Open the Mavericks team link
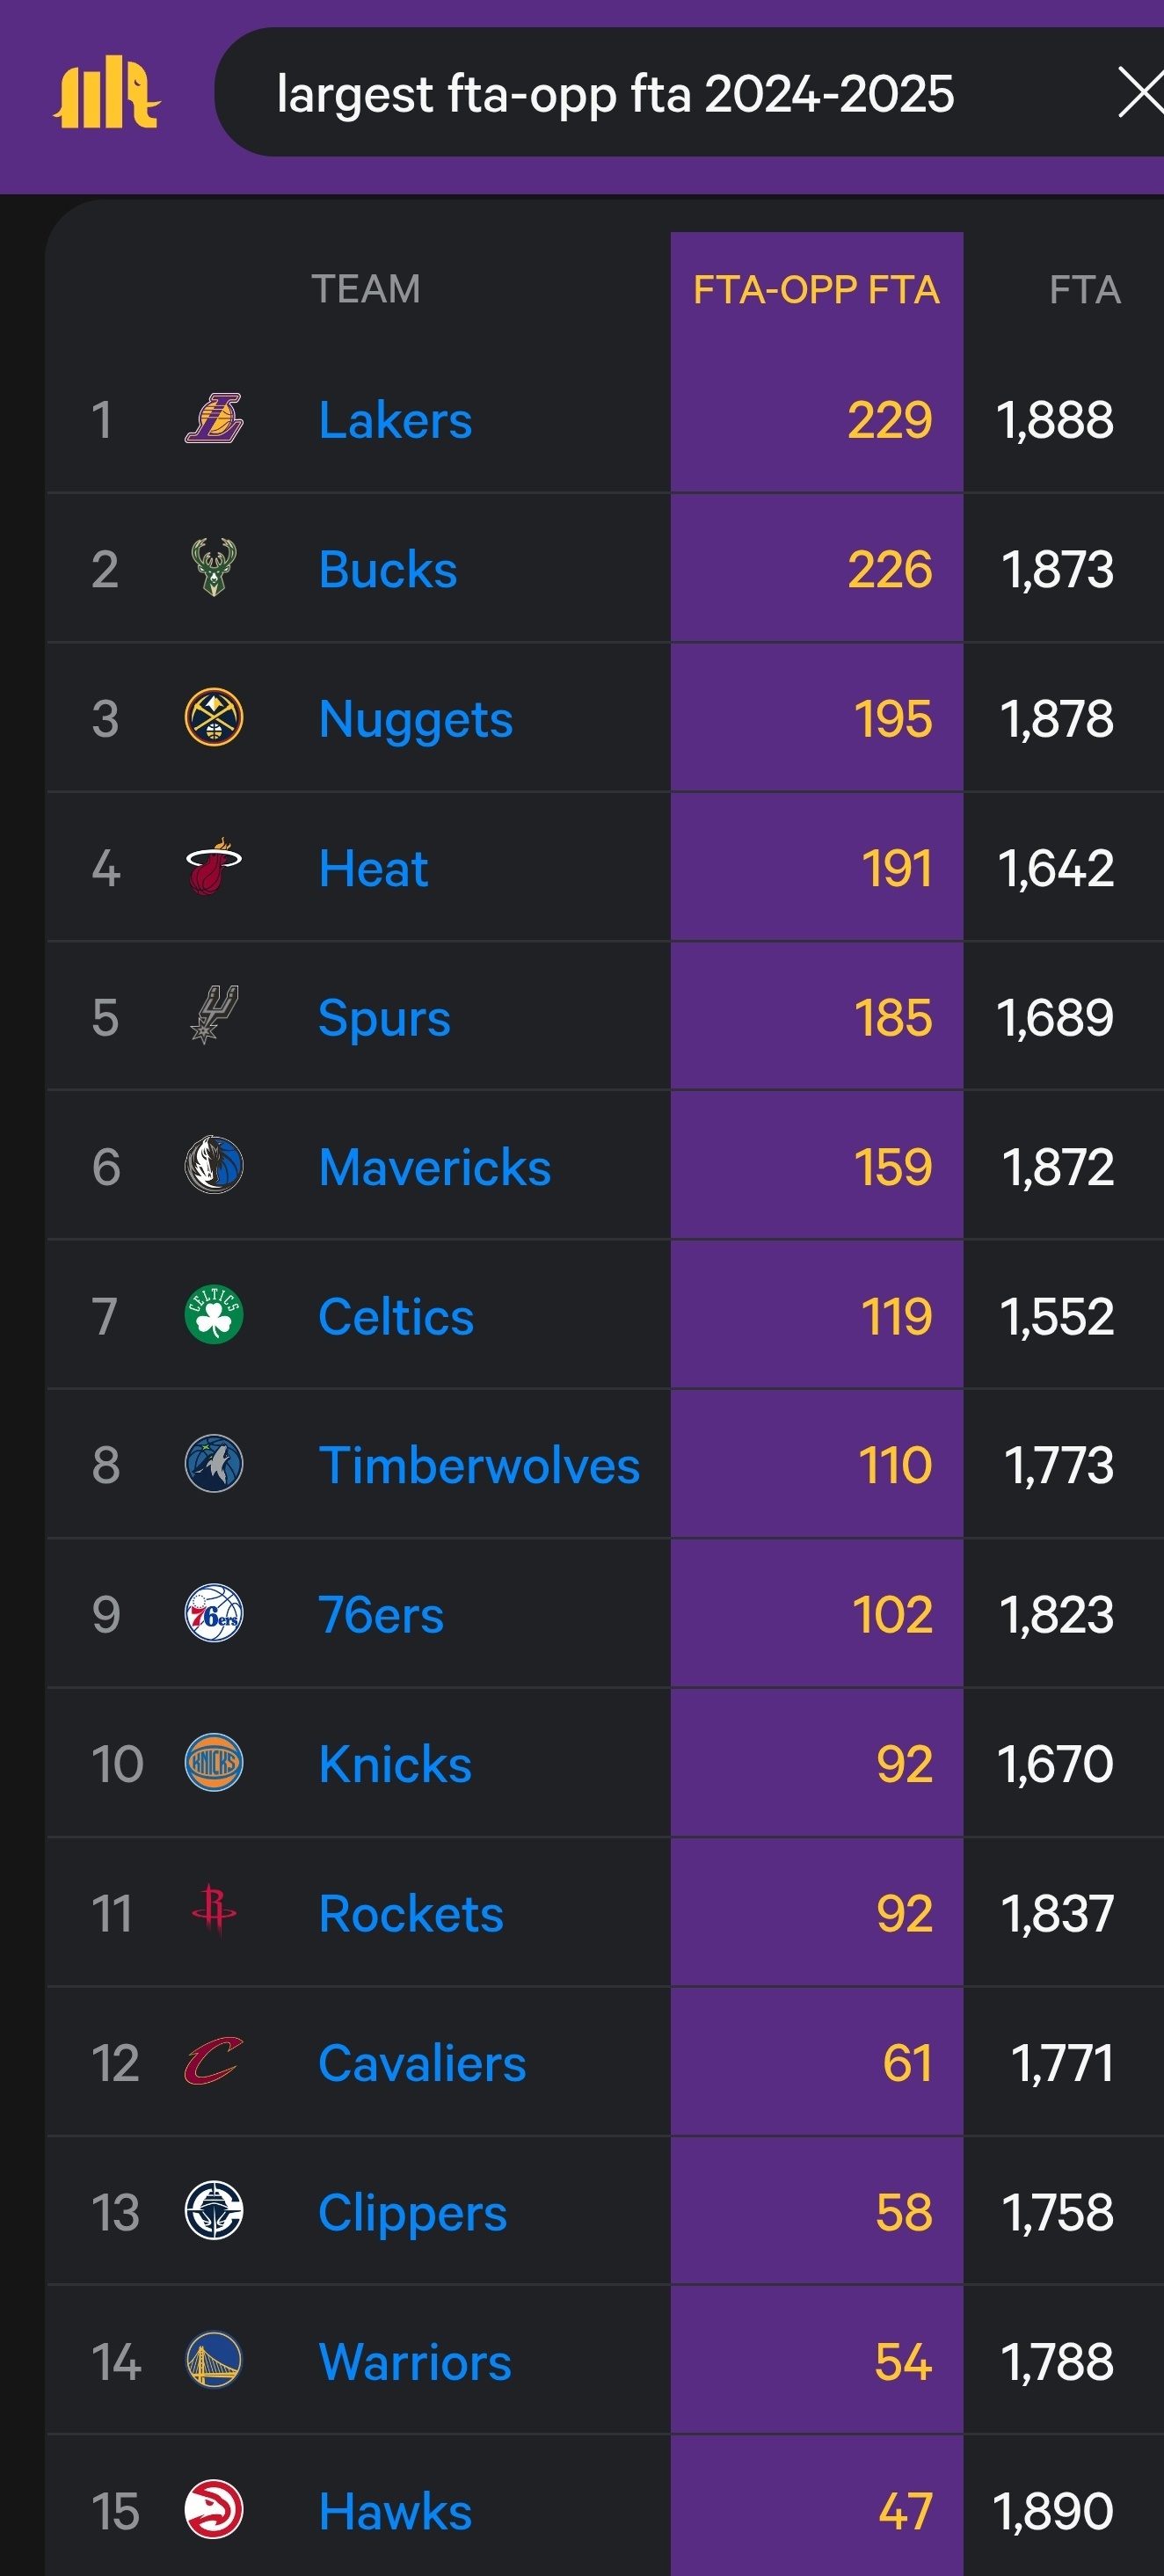 [x=434, y=1166]
